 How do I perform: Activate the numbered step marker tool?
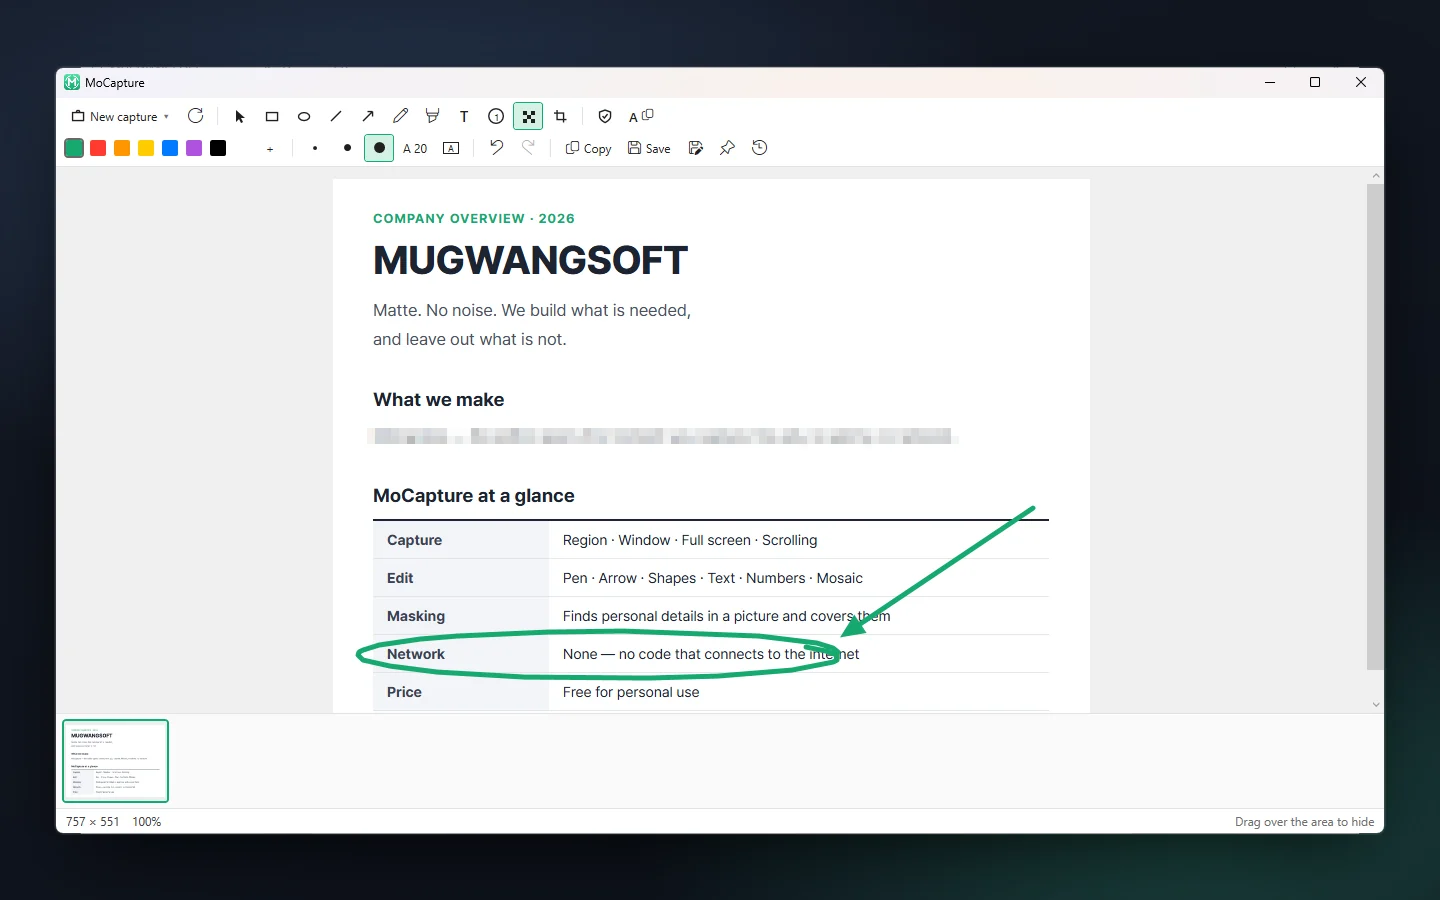coord(496,117)
